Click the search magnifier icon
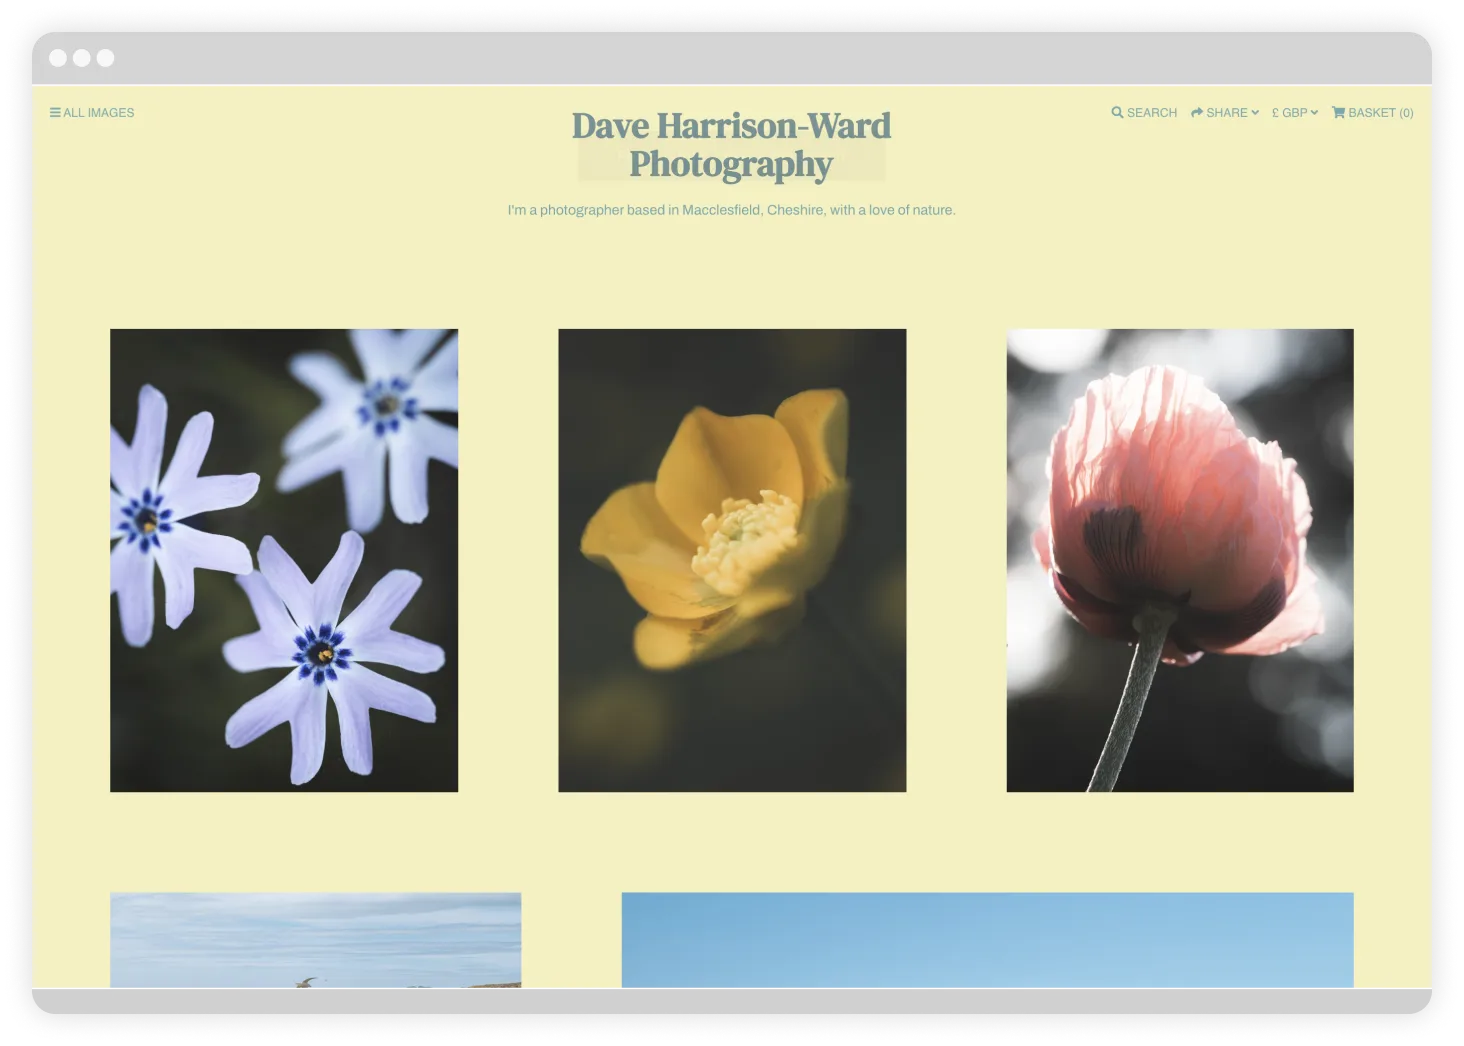1464x1046 pixels. (x=1117, y=113)
